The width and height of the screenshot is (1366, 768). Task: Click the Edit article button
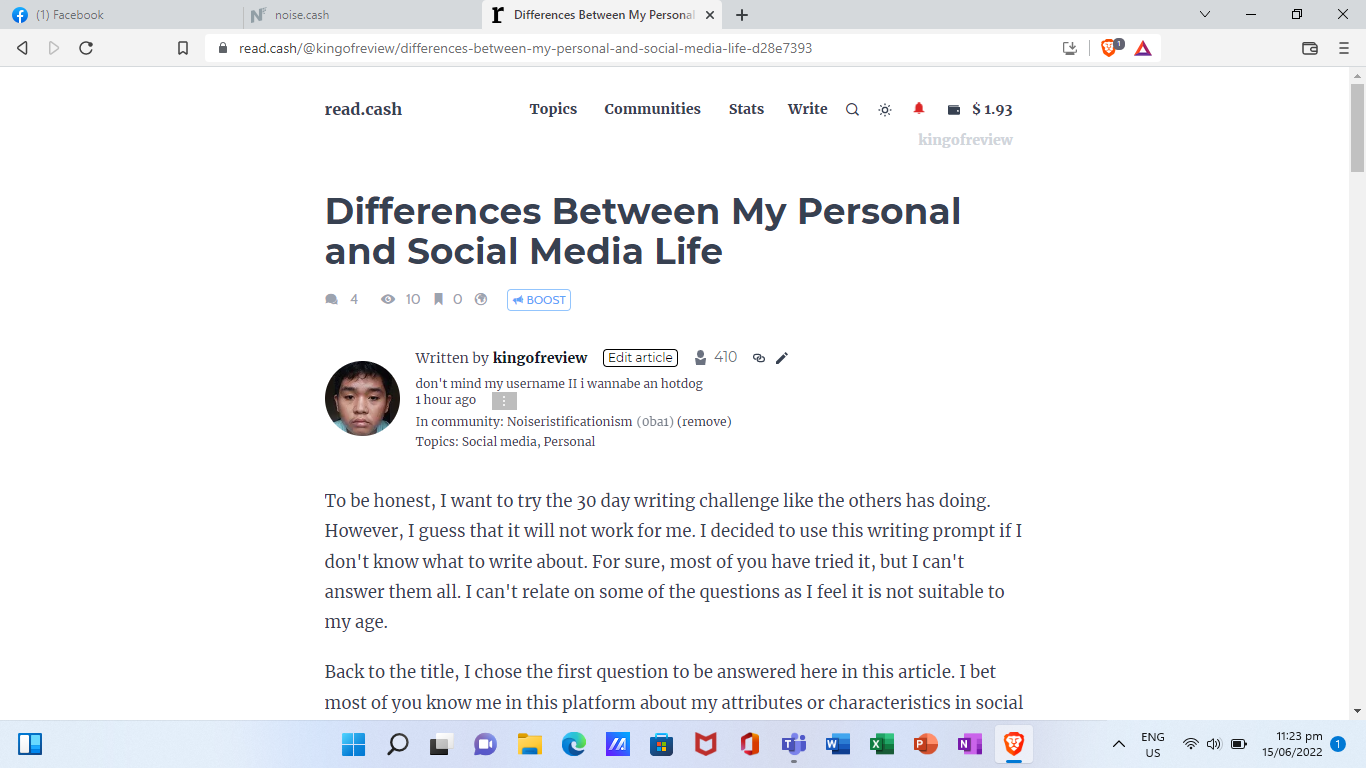click(x=640, y=358)
